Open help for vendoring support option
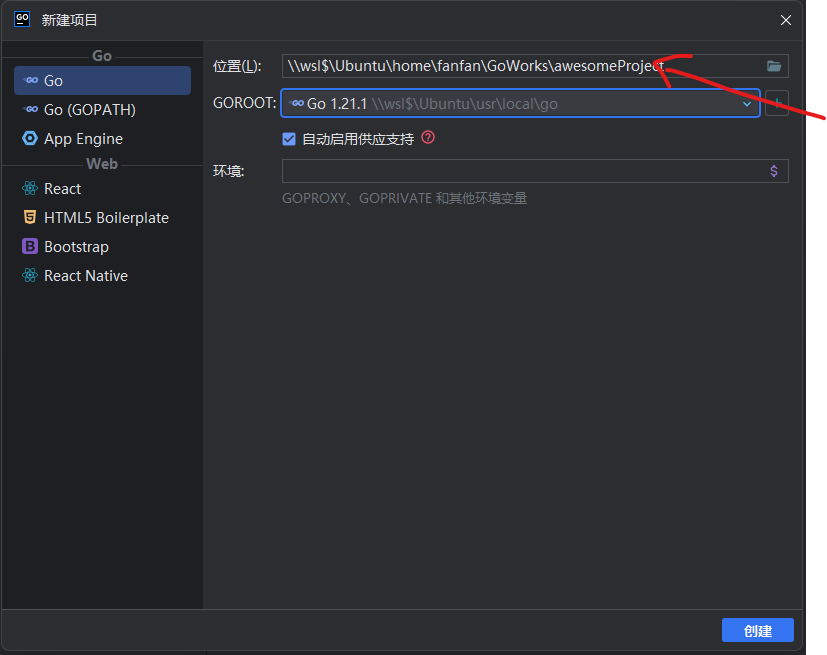 (x=428, y=138)
